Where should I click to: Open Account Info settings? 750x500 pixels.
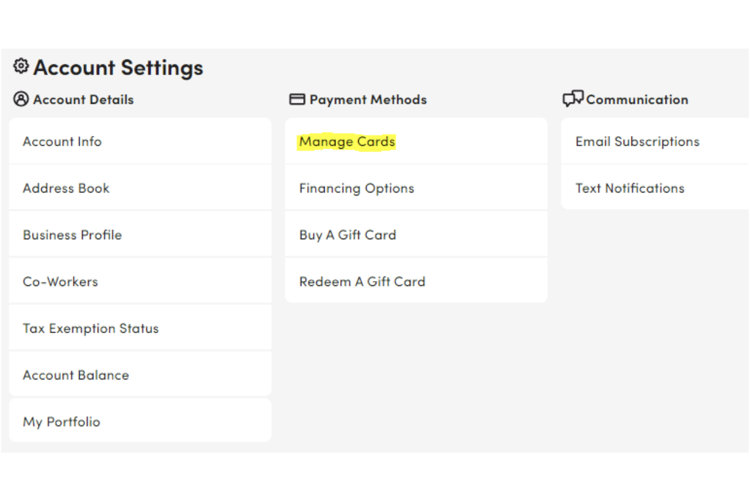coord(62,142)
